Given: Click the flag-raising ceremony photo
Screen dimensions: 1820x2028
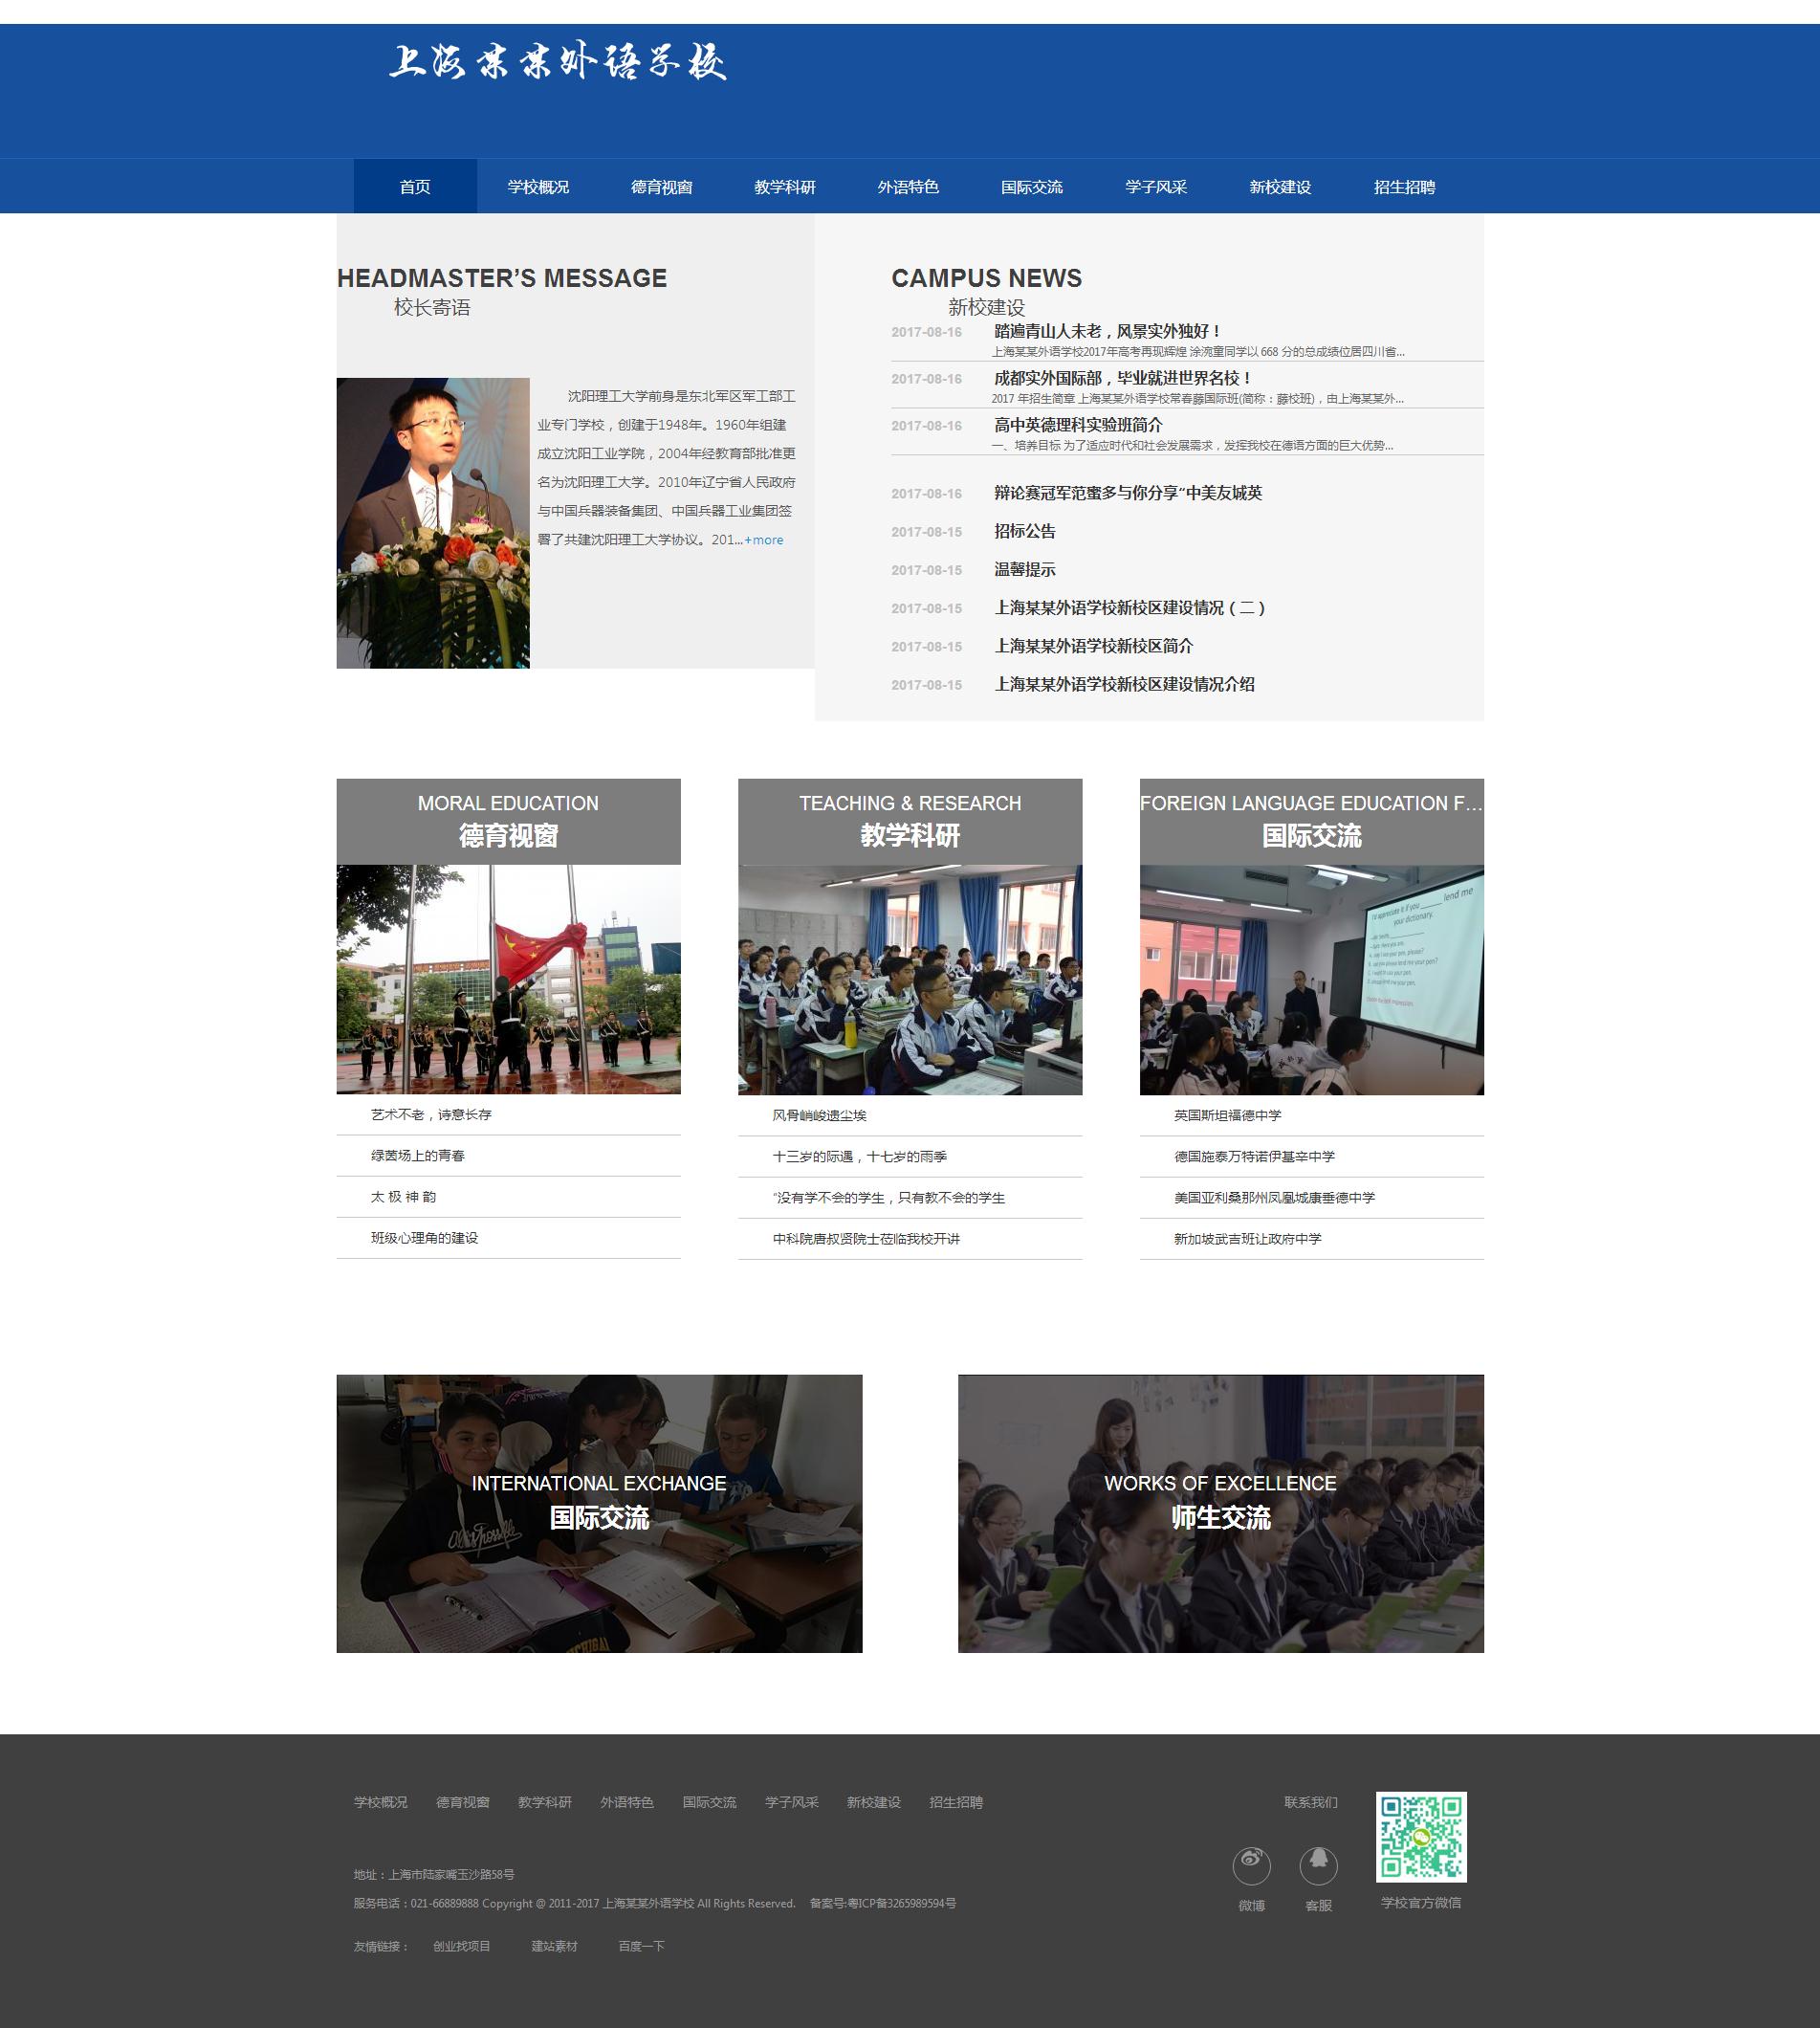Looking at the screenshot, I should 508,979.
